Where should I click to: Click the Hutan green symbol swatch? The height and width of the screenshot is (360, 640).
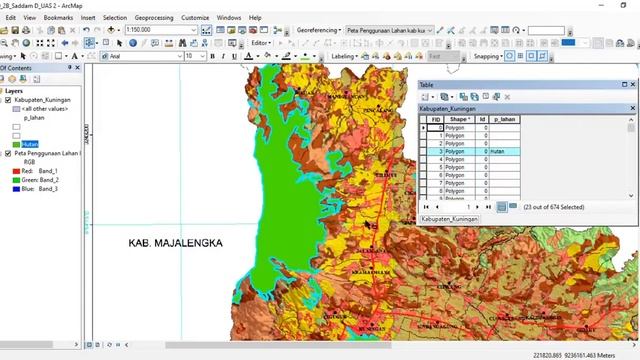click(x=16, y=144)
